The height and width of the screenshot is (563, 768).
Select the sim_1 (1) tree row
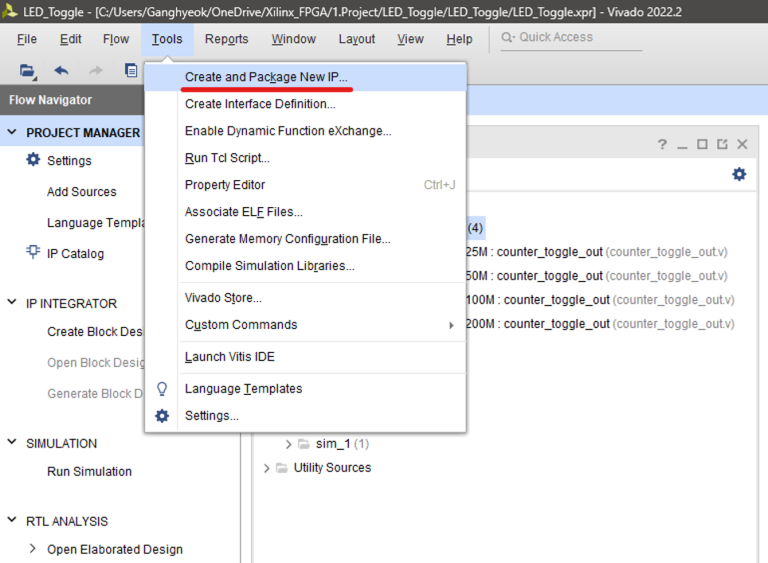pyautogui.click(x=328, y=444)
